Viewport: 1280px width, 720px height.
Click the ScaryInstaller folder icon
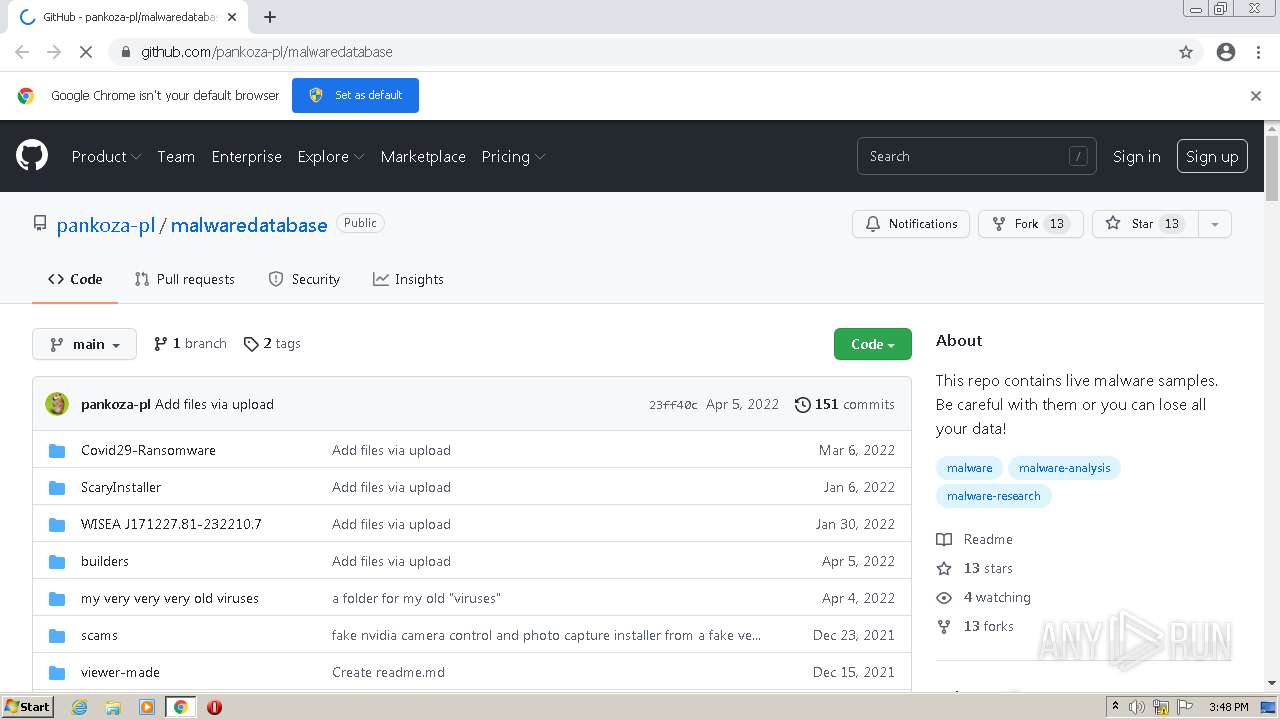coord(57,487)
